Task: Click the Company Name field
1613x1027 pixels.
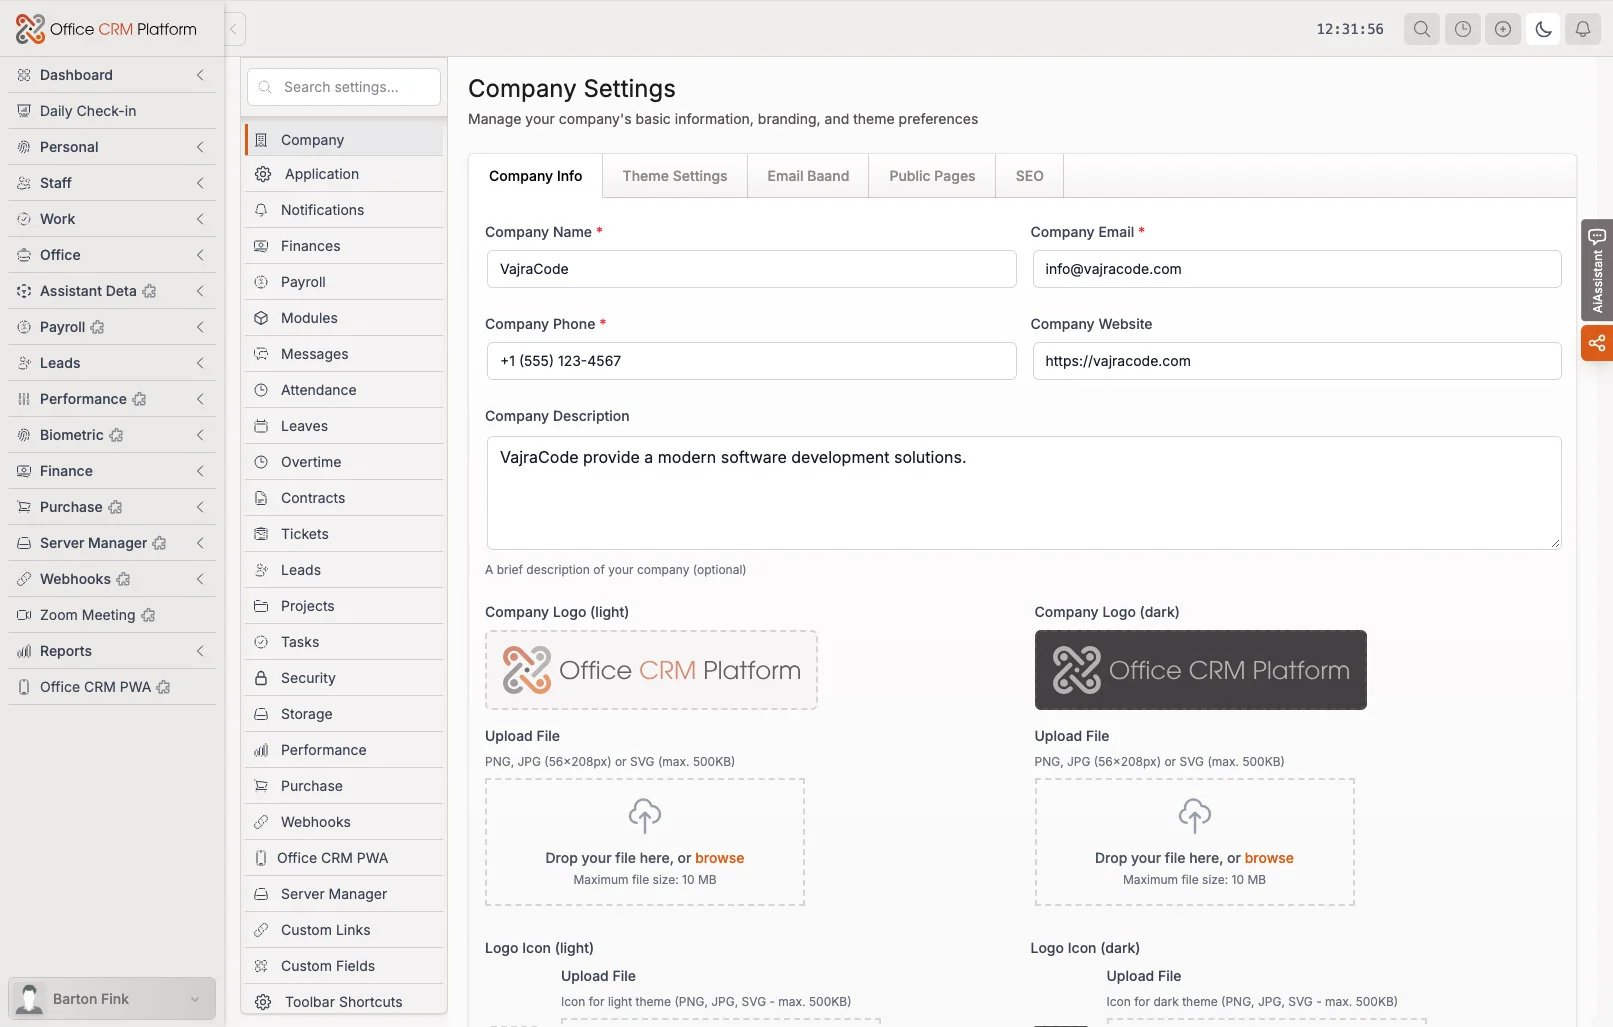Action: click(x=751, y=269)
